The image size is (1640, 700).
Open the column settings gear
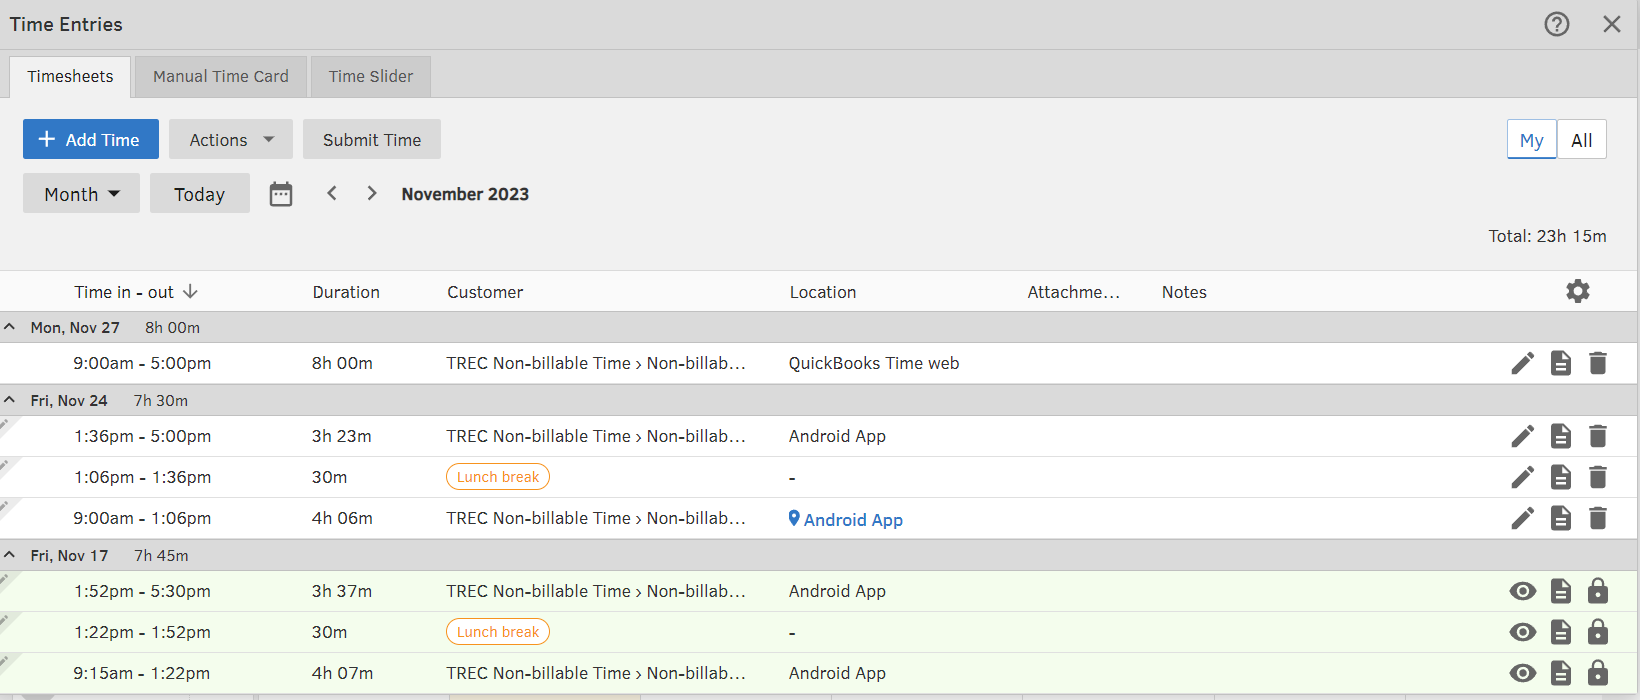(x=1577, y=291)
